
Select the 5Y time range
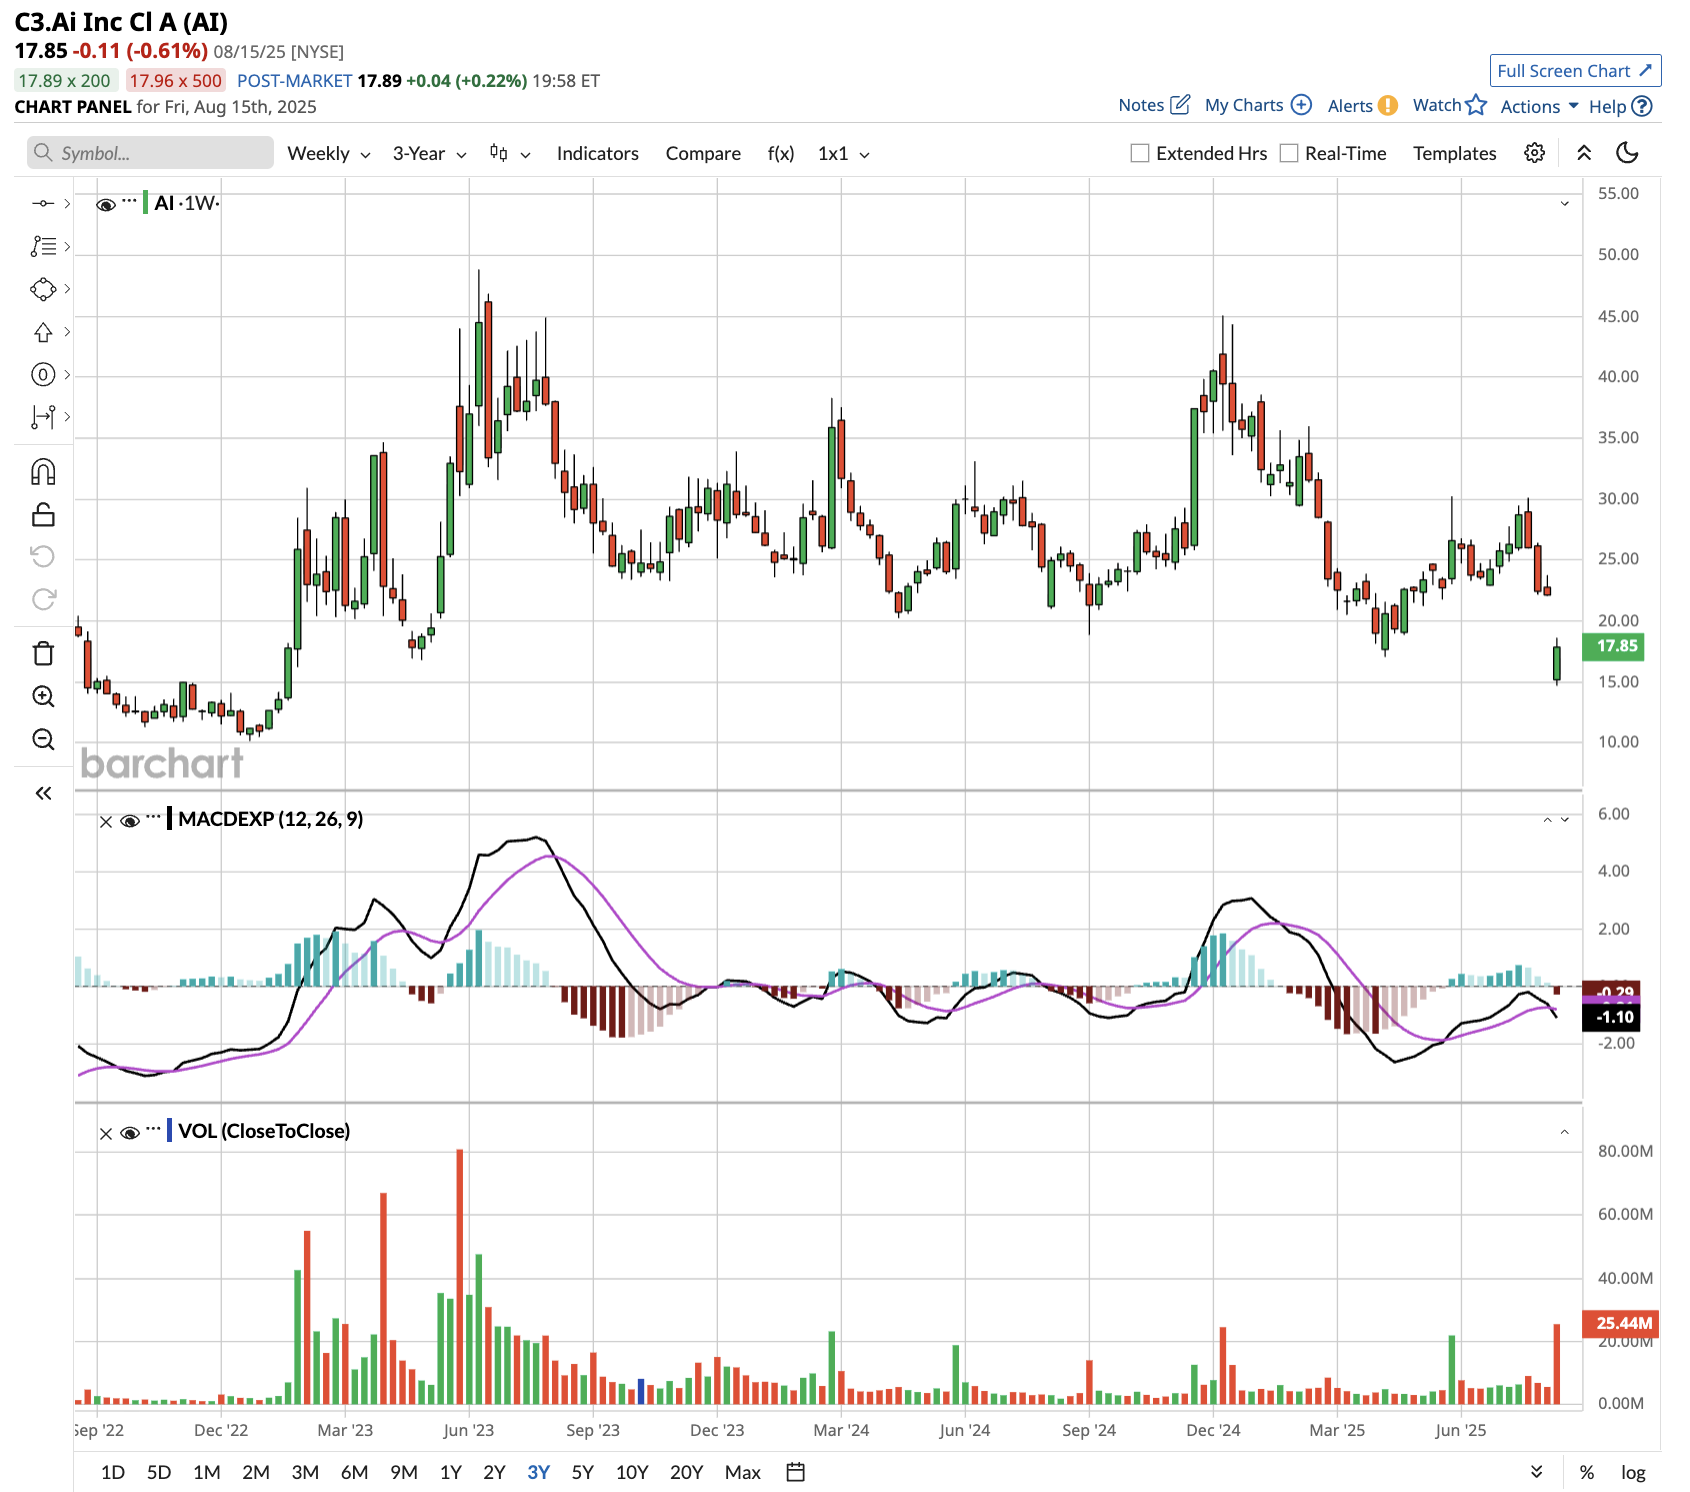click(583, 1472)
